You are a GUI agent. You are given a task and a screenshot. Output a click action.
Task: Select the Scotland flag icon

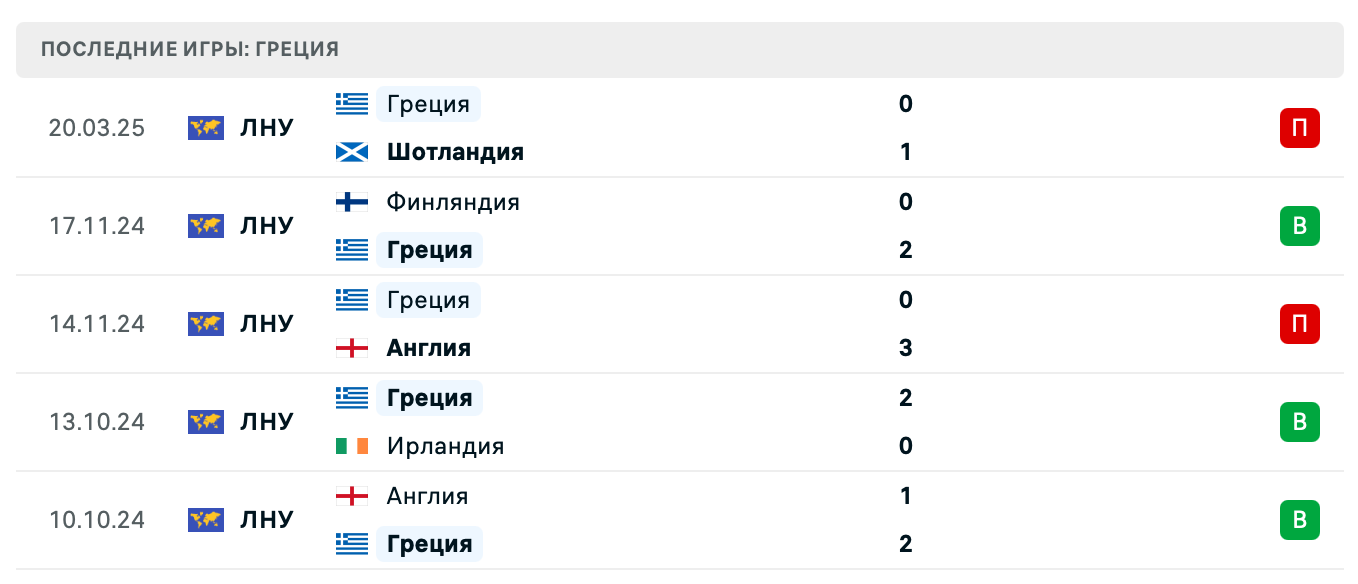click(352, 152)
